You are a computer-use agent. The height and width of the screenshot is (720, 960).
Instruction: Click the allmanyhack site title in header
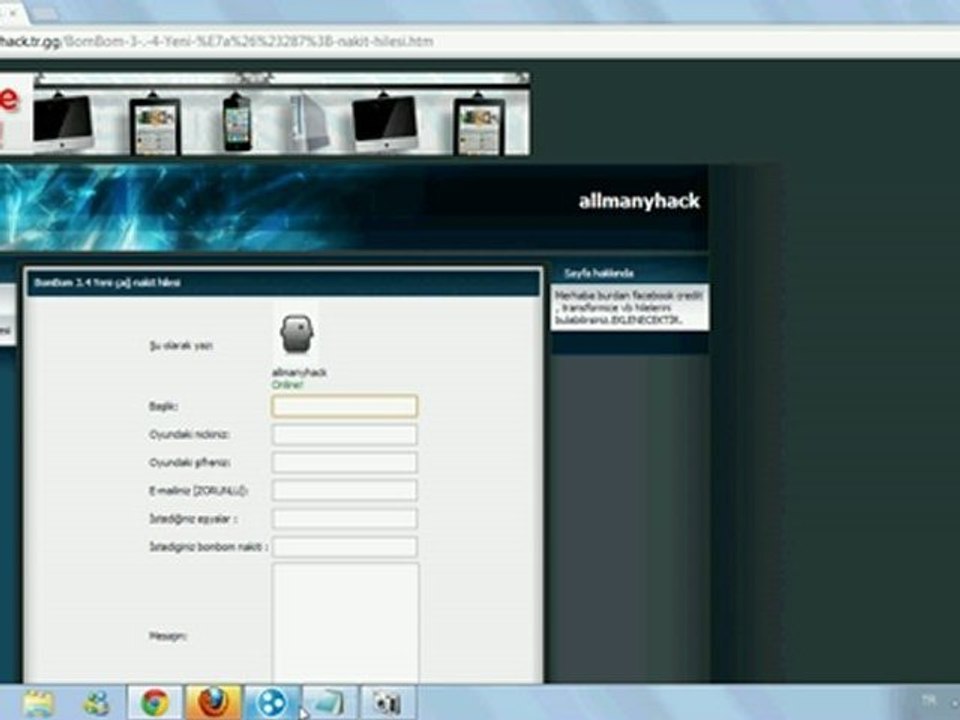tap(639, 201)
